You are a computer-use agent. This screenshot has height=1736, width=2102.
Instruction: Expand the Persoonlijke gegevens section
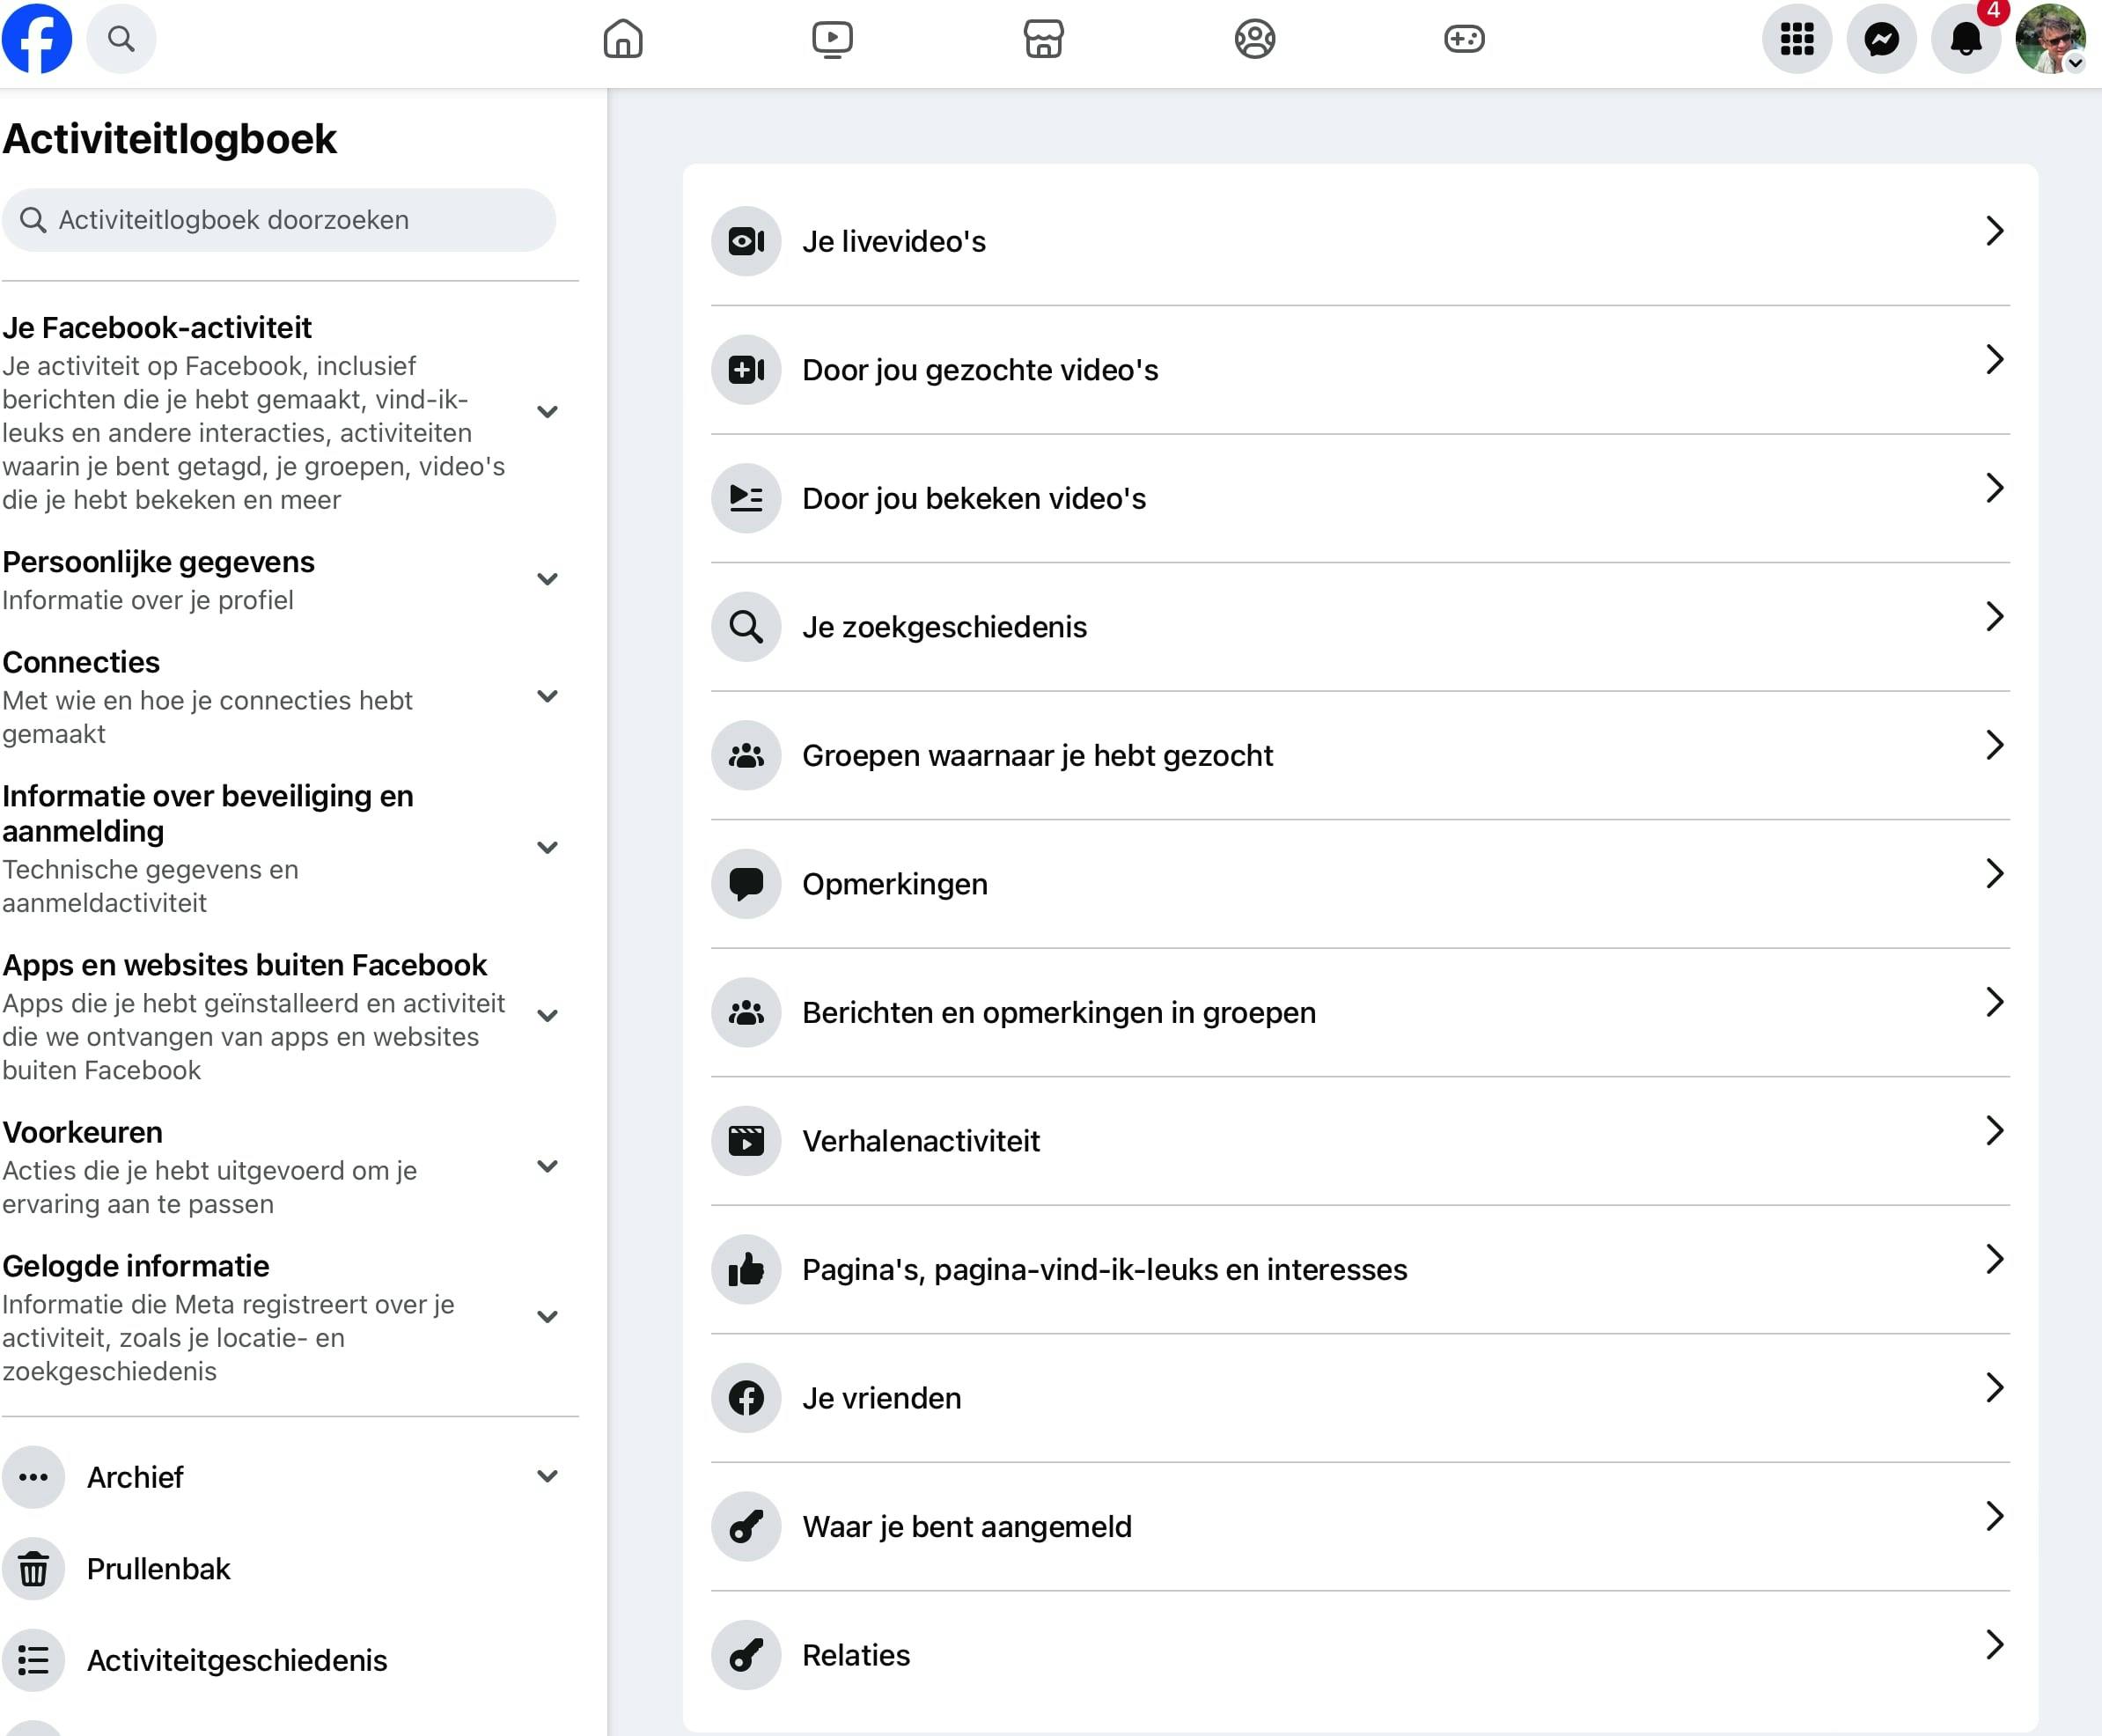point(547,579)
